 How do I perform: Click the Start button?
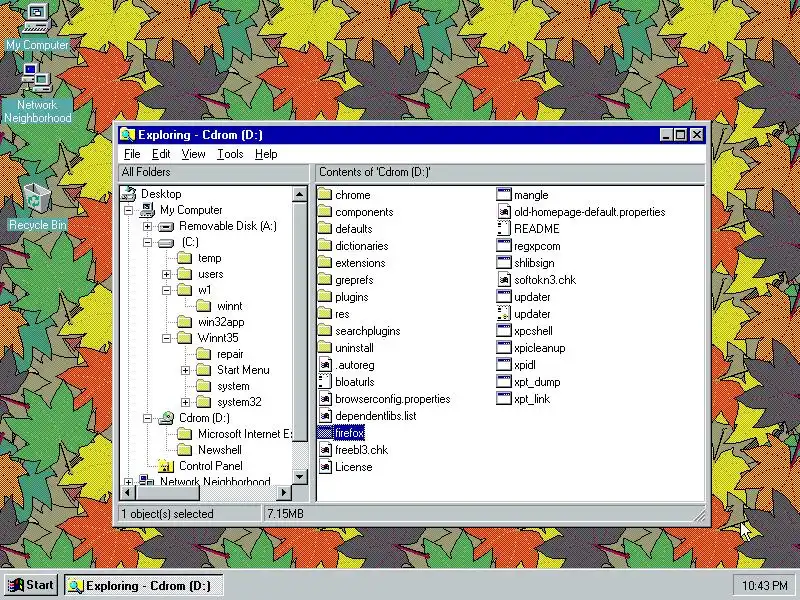31,585
